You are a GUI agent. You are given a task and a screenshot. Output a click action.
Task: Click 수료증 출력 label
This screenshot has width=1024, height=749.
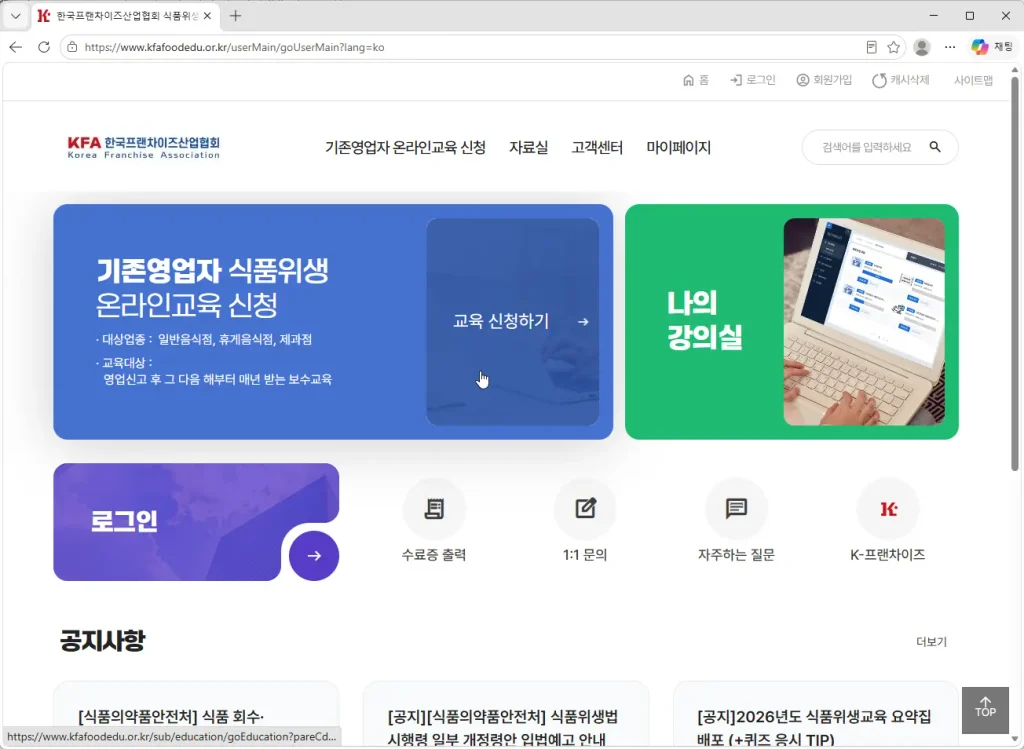click(x=434, y=554)
